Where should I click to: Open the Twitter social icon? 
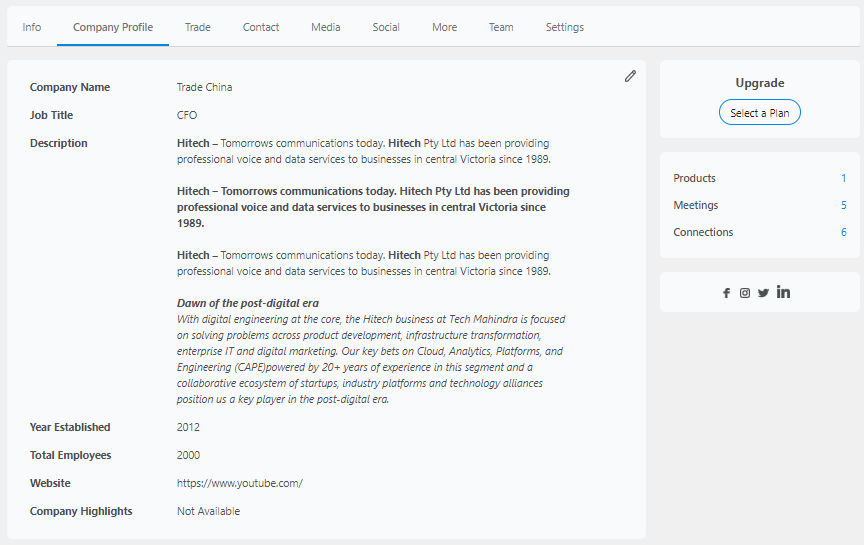[763, 293]
